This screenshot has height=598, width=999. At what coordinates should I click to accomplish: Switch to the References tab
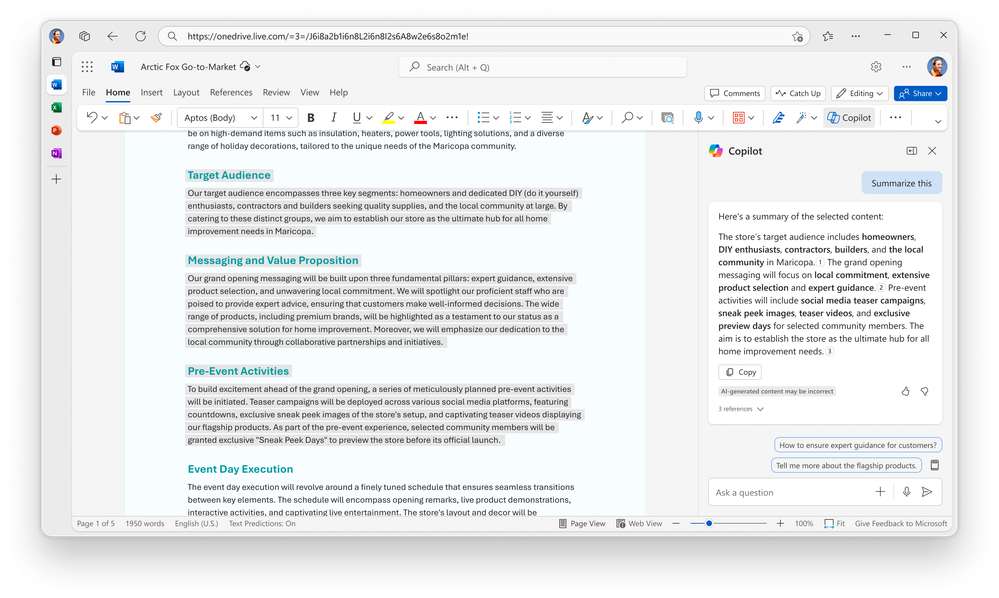pyautogui.click(x=231, y=92)
